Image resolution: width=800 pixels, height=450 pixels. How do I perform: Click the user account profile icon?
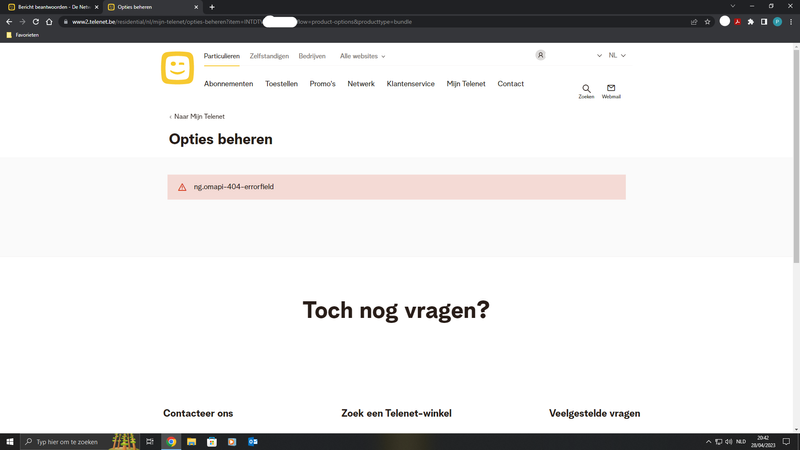540,56
